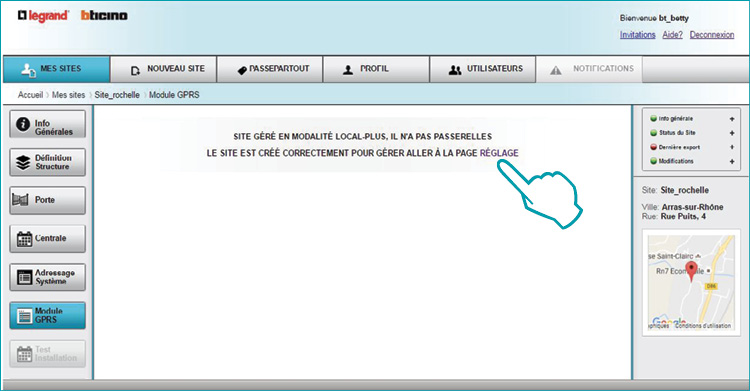Open the Invitations link
Screen dimensions: 750x391
[638, 35]
